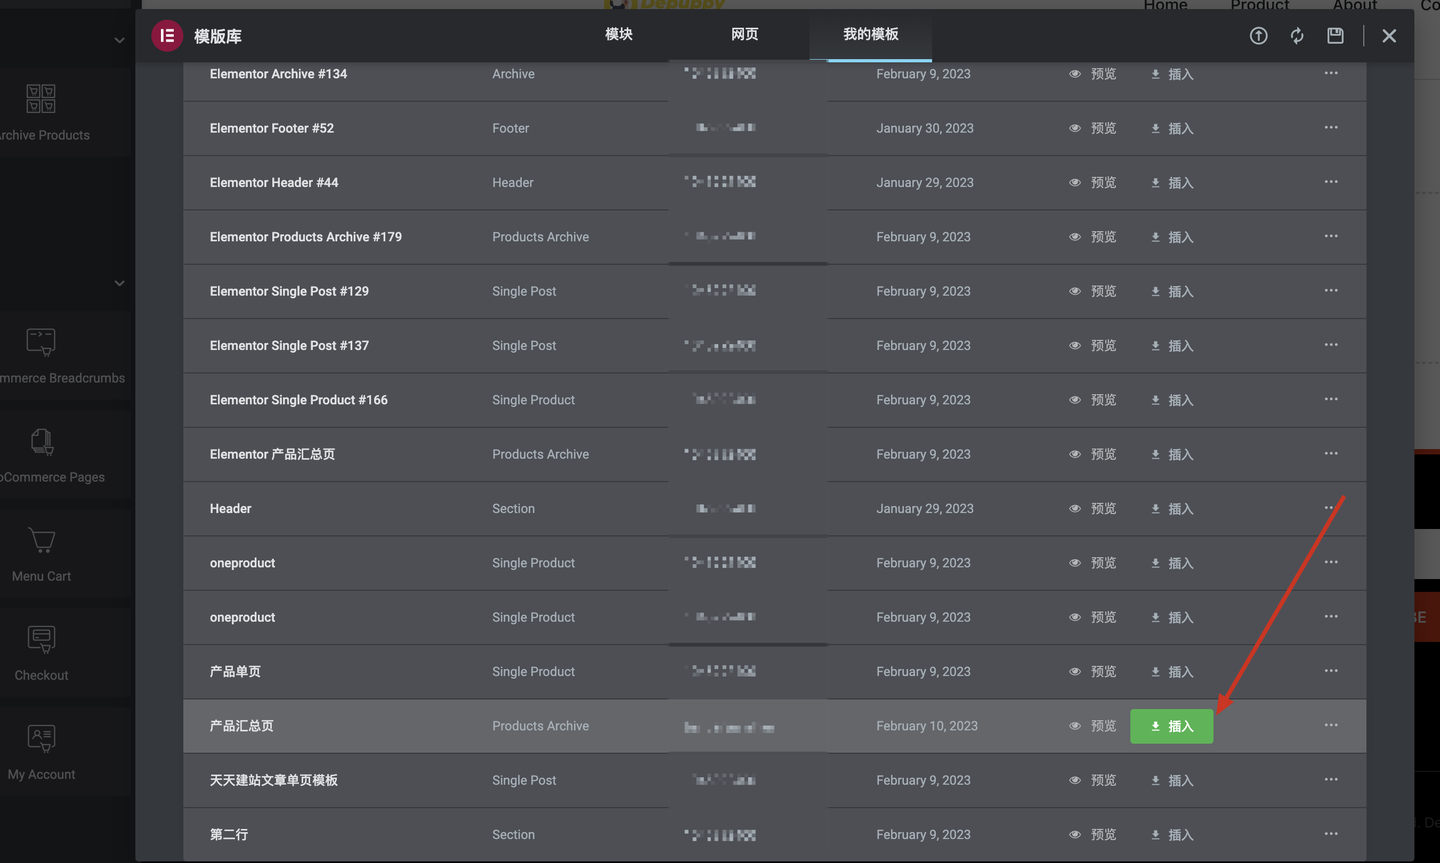Open more options for 产品汇总页

tap(1331, 725)
